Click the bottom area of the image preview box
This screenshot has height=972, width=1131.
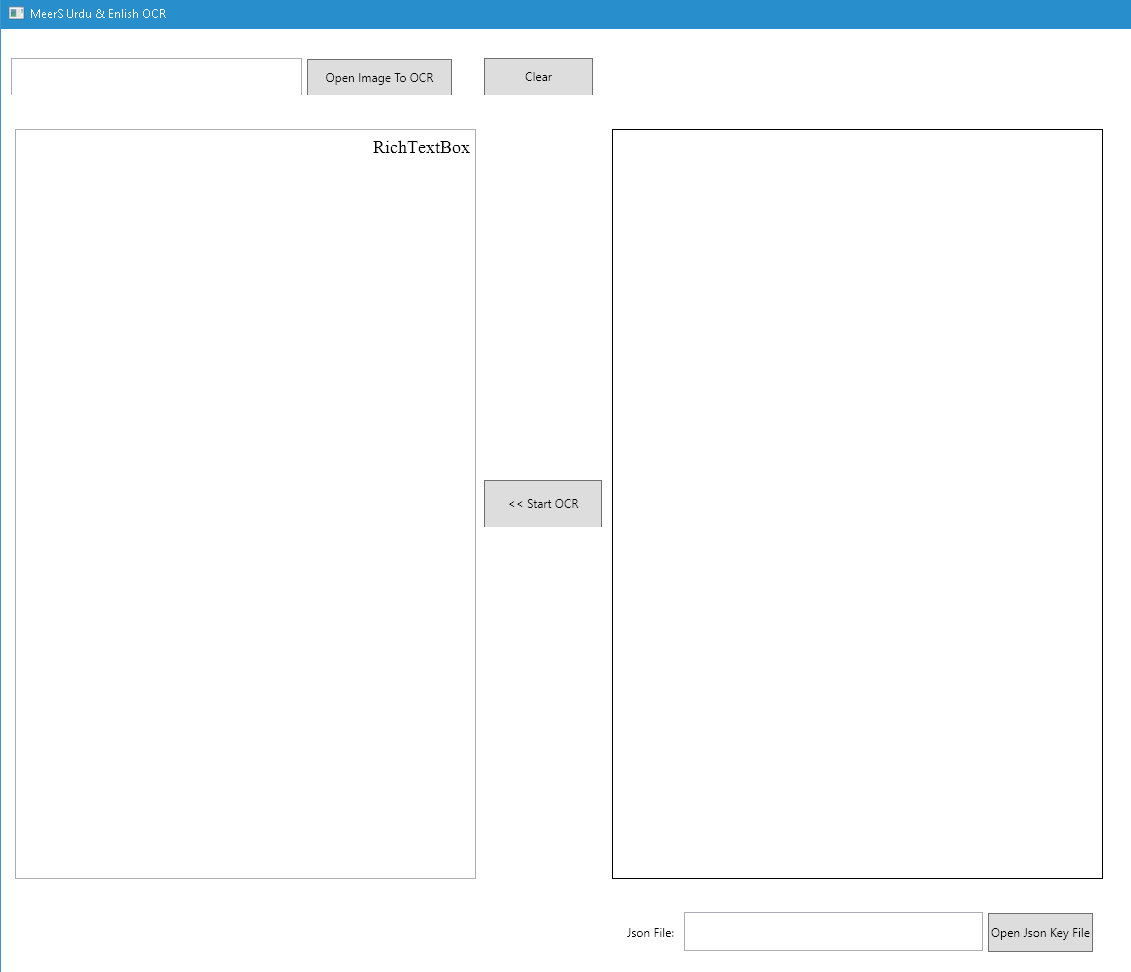pyautogui.click(x=857, y=850)
